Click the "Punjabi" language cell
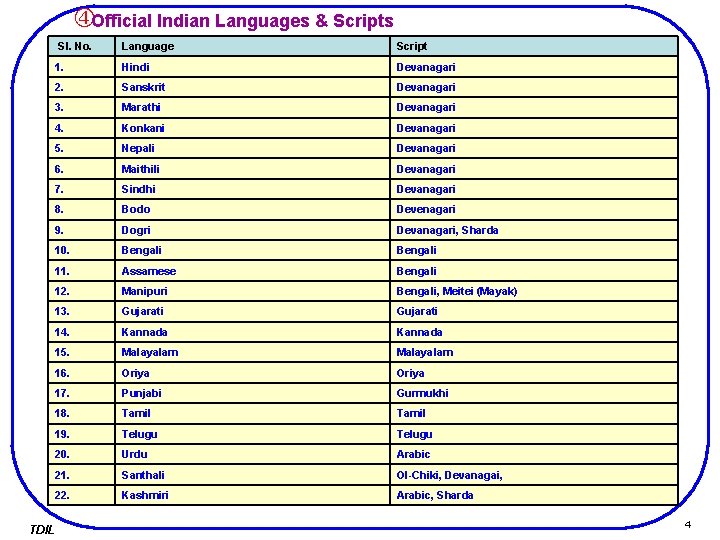Screen dimensions: 720x540 click(x=252, y=393)
